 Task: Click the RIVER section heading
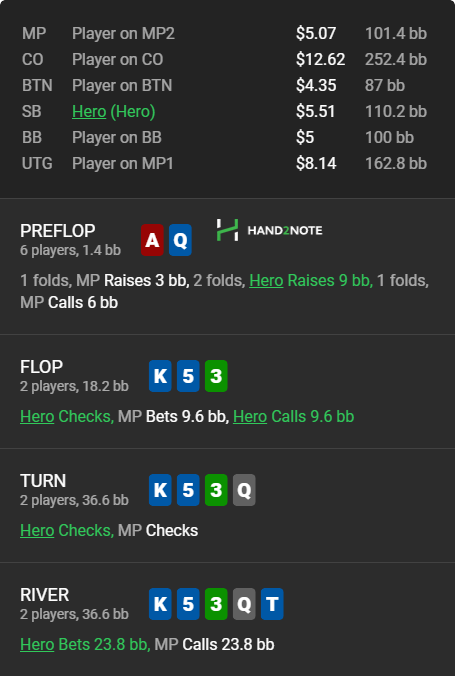point(44,595)
